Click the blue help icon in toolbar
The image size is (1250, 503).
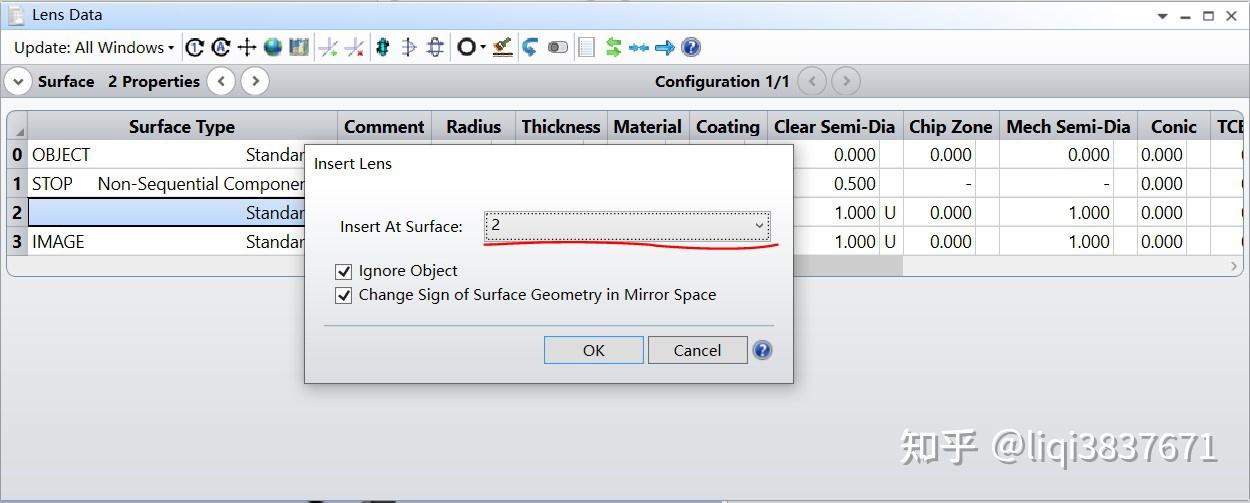tap(690, 47)
